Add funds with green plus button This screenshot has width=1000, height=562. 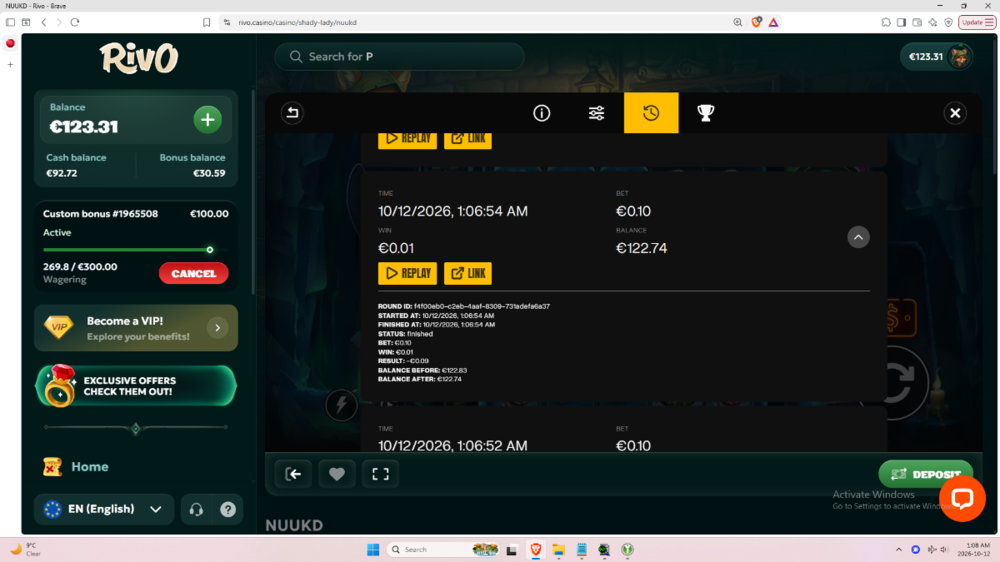(x=208, y=119)
